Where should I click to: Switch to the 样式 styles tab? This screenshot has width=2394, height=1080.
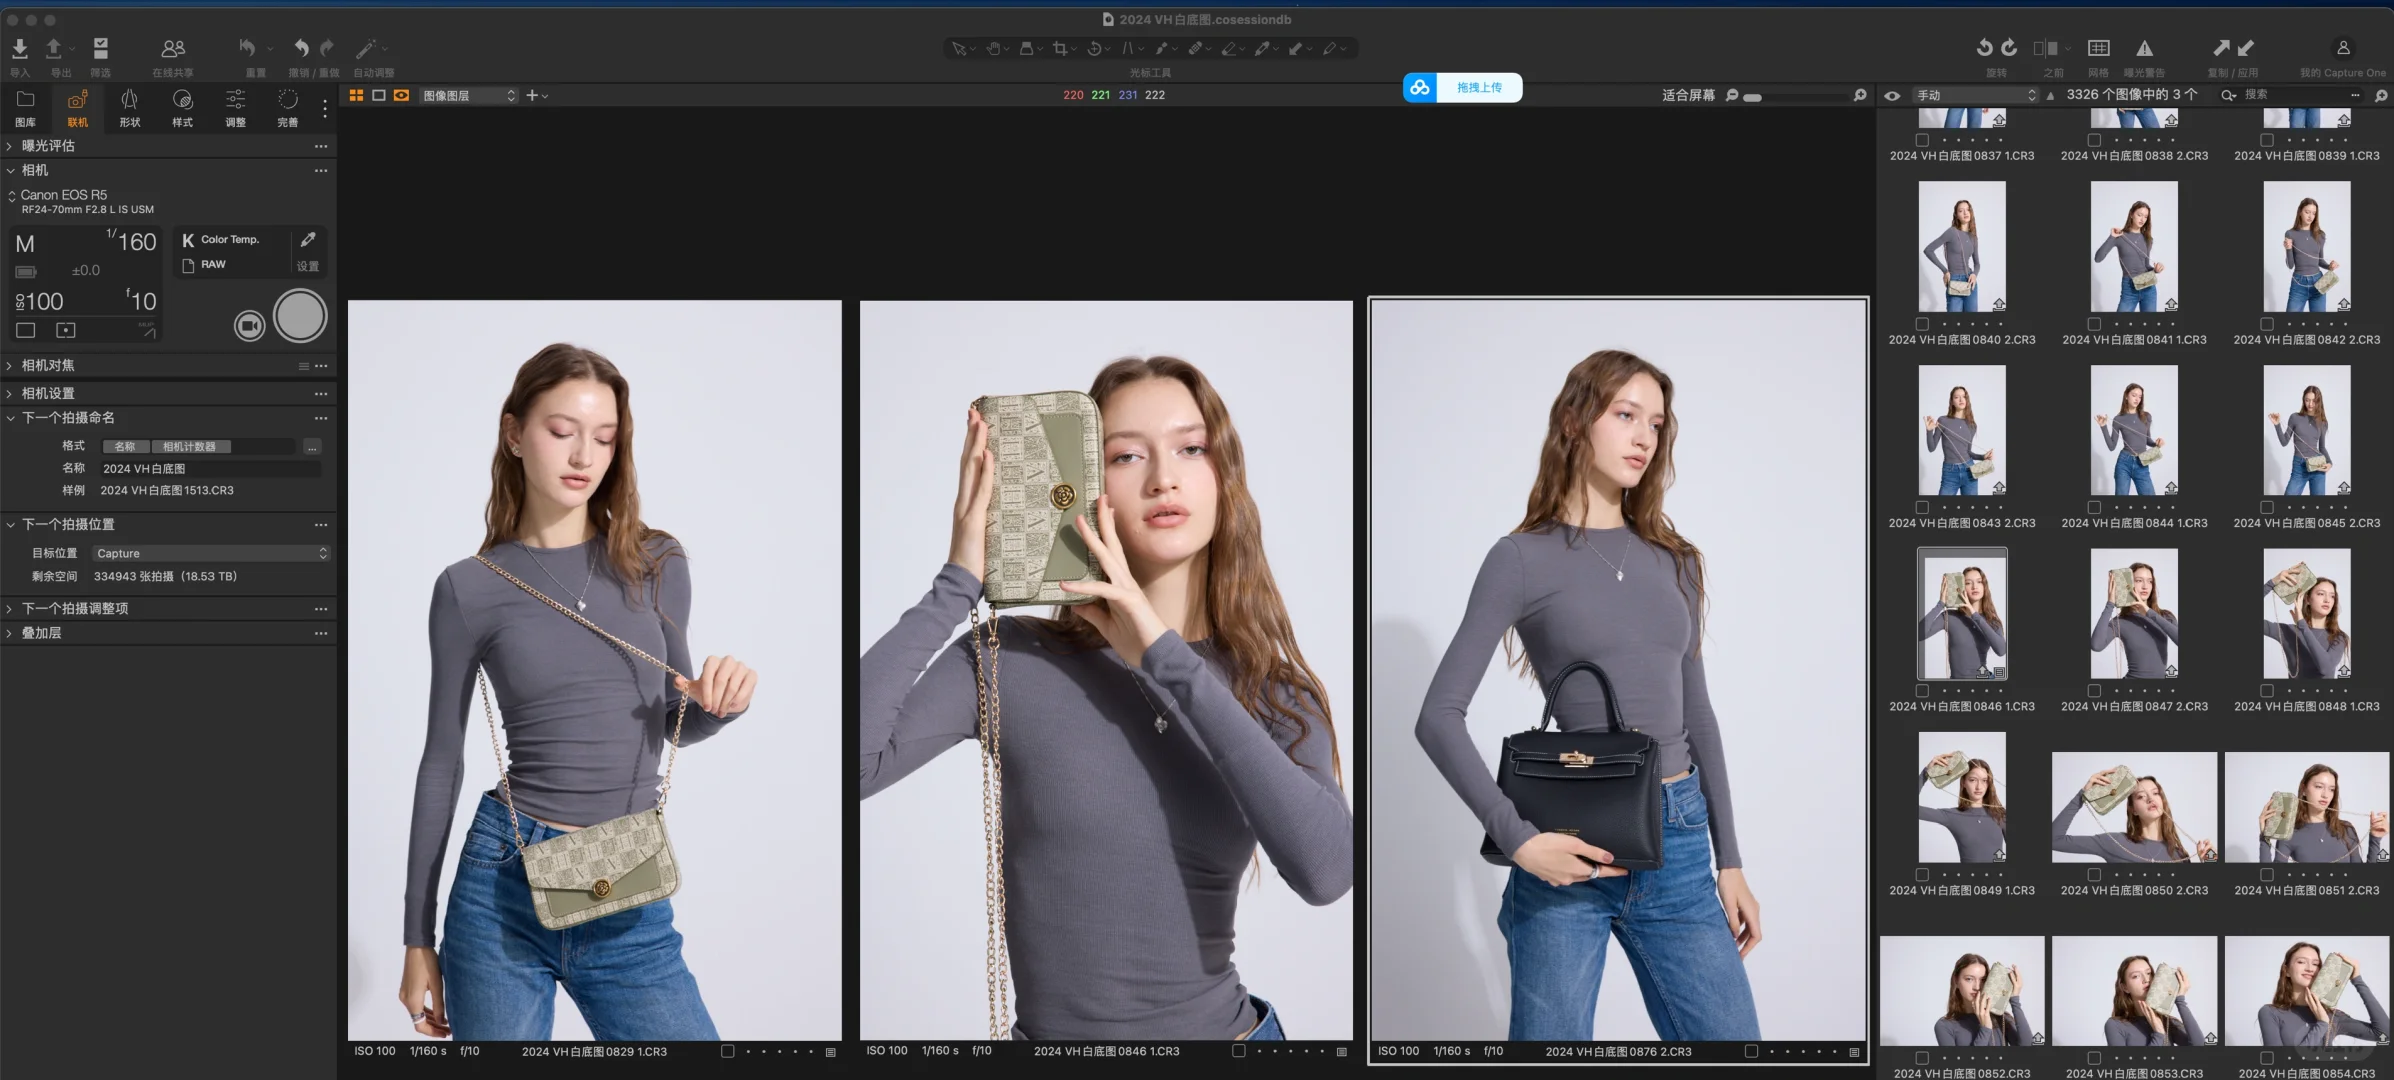point(182,108)
